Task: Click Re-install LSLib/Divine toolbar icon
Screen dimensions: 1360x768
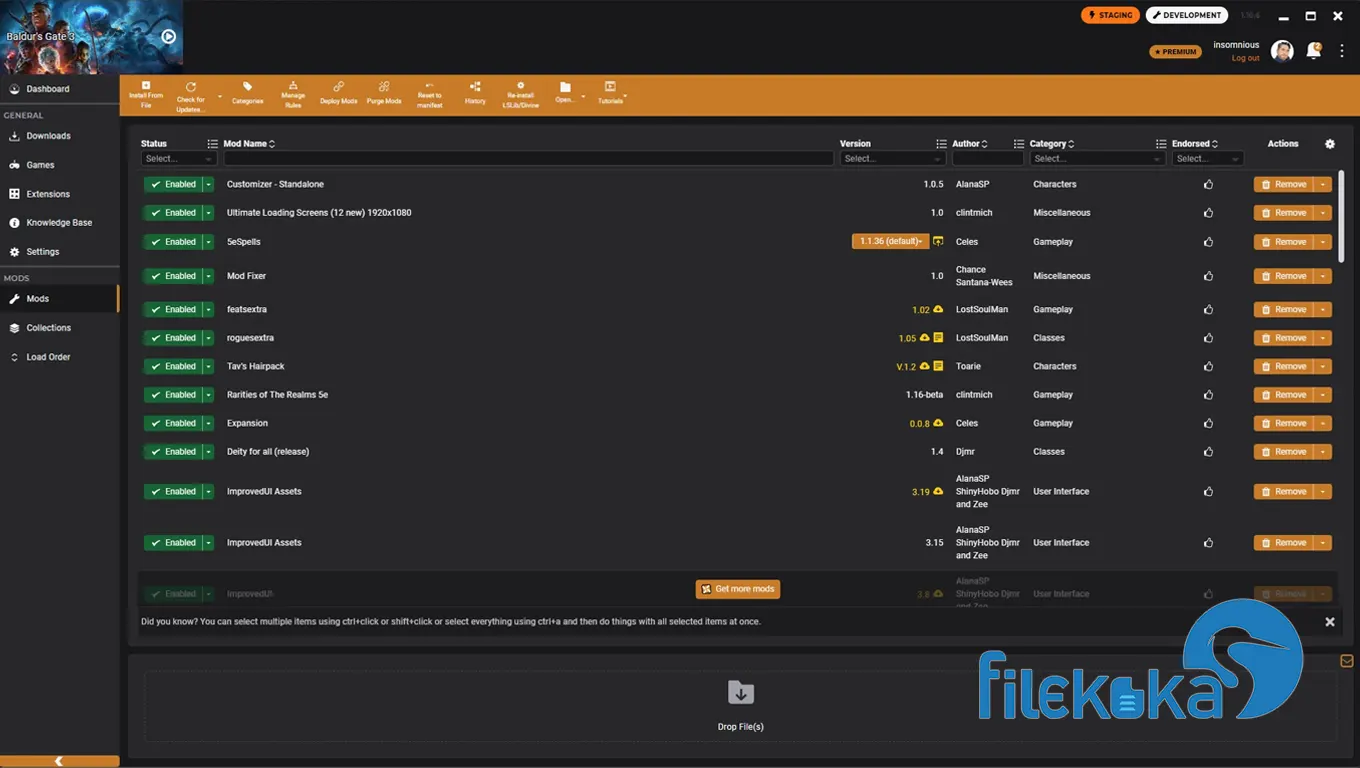Action: click(x=520, y=95)
